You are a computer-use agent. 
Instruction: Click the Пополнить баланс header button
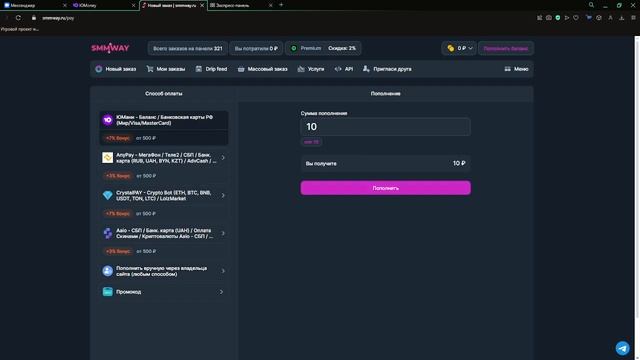(x=506, y=48)
